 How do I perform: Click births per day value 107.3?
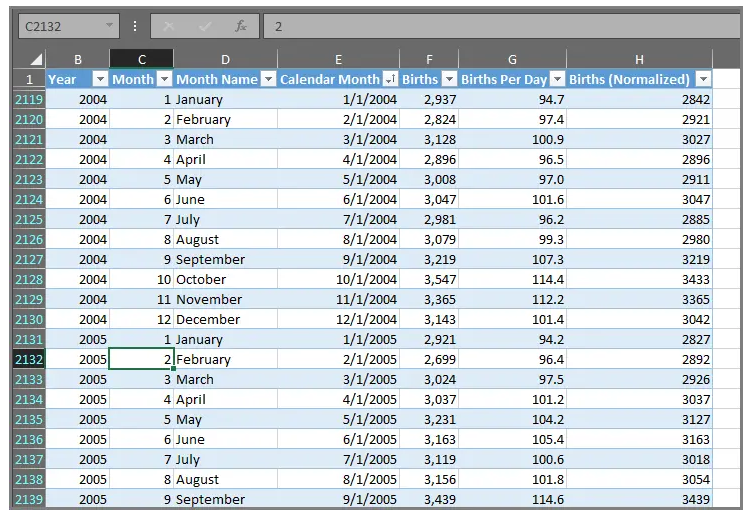pos(513,259)
